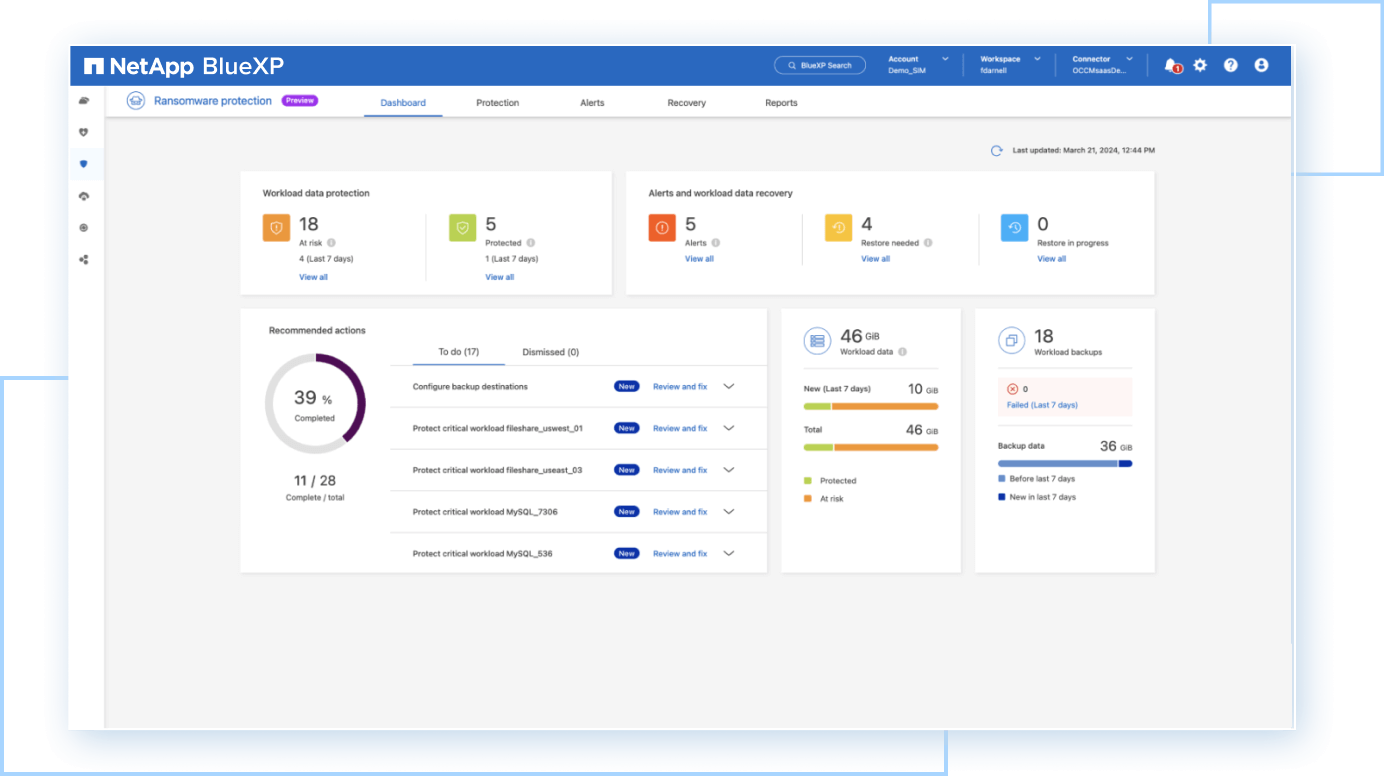This screenshot has width=1384, height=779.
Task: Refresh dashboard via the circular refresh icon
Action: point(995,149)
